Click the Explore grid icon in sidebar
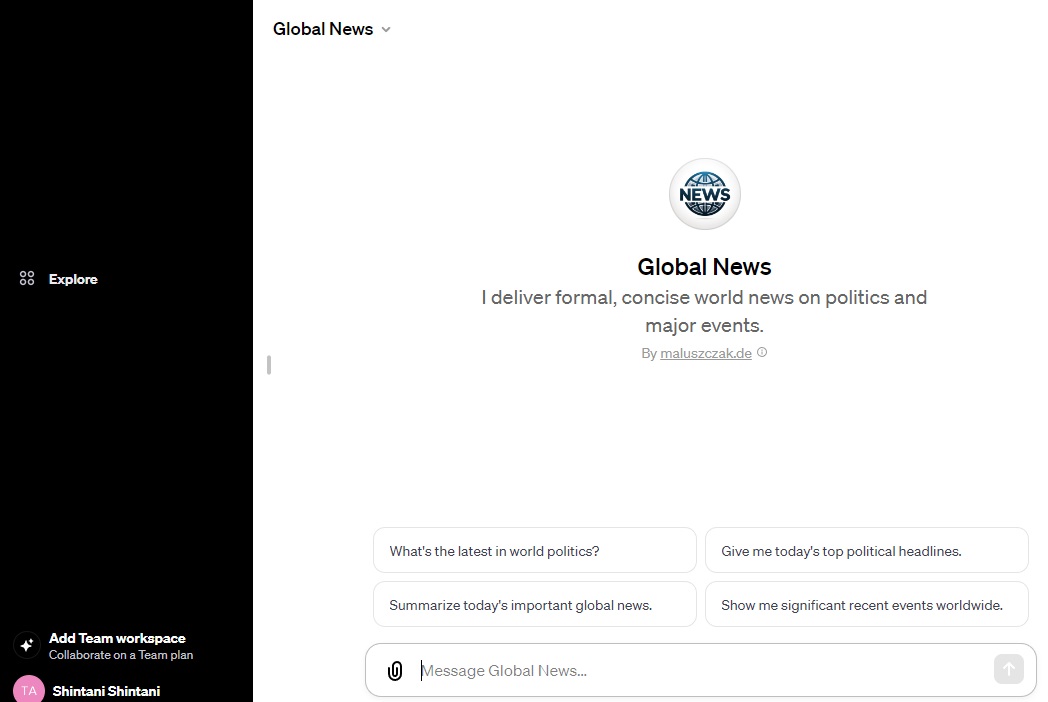Screen dimensions: 1048x702 pos(27,279)
